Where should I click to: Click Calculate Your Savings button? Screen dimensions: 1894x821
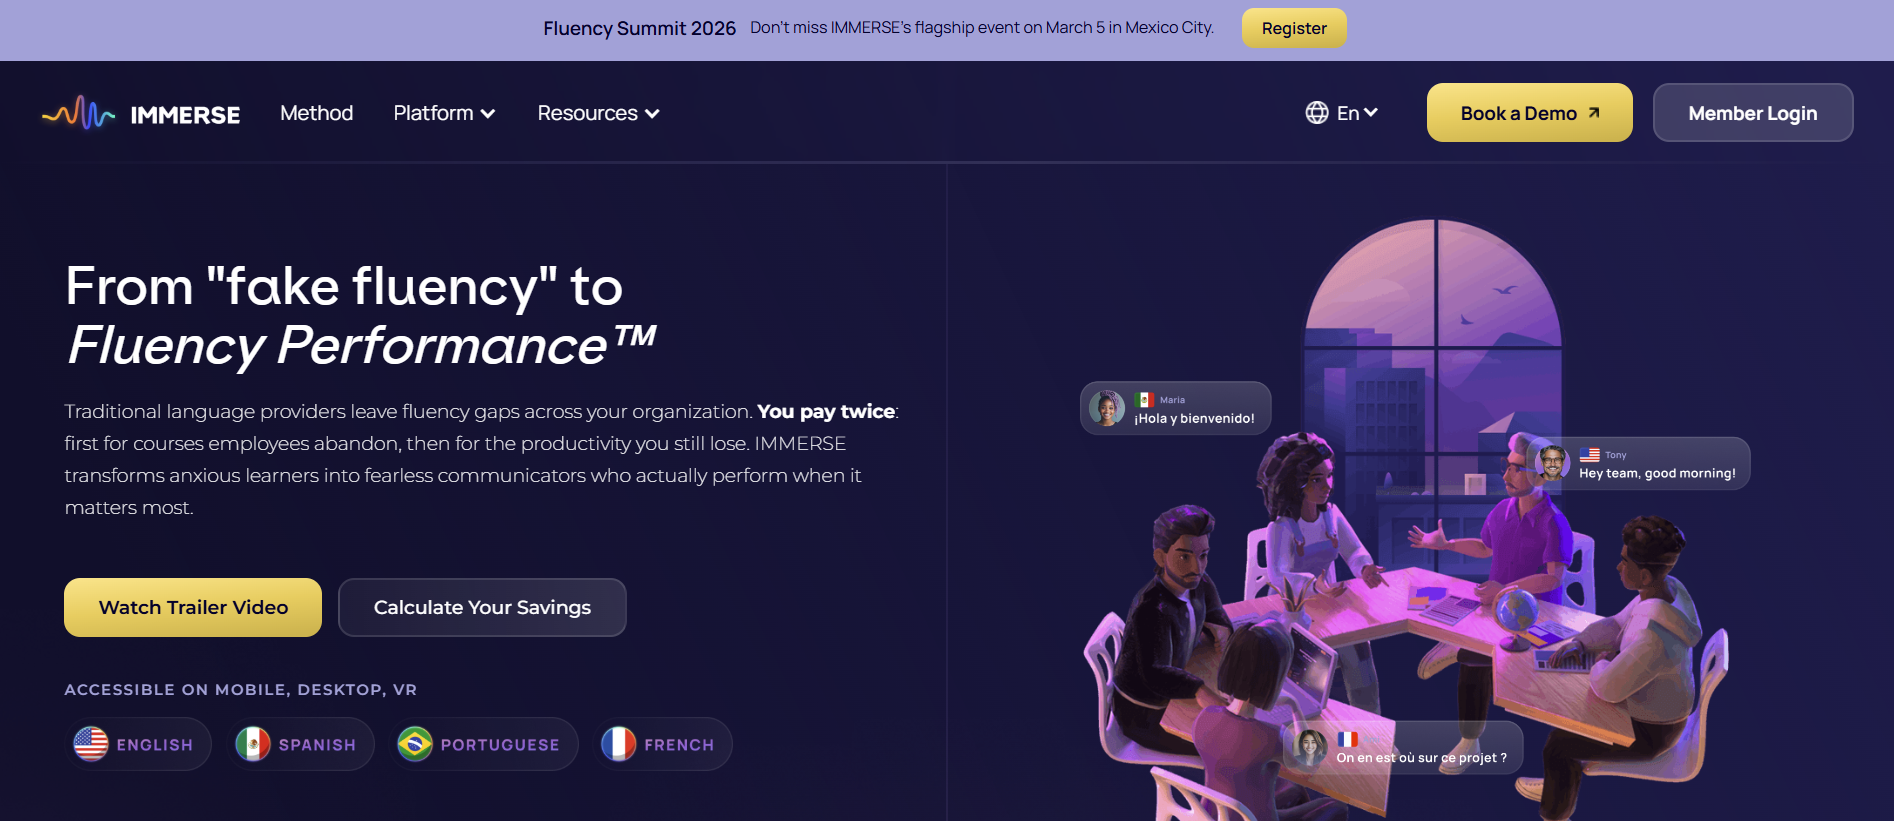click(x=482, y=607)
